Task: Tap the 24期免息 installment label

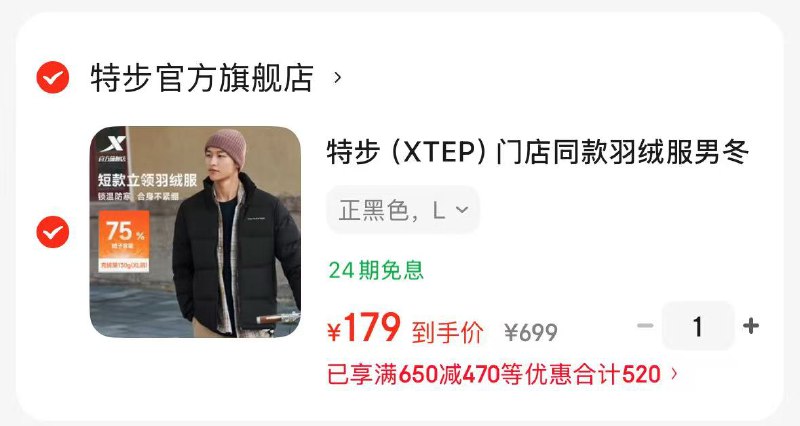Action: coord(376,270)
